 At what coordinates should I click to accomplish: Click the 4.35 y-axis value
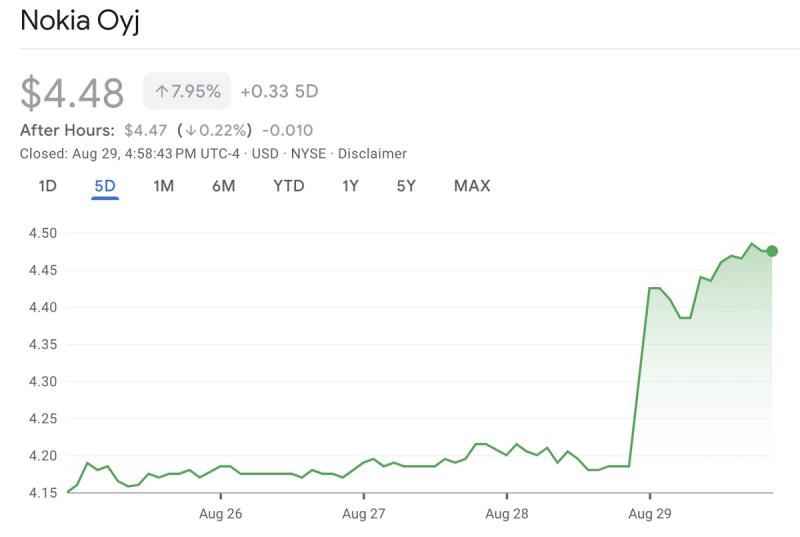point(43,344)
